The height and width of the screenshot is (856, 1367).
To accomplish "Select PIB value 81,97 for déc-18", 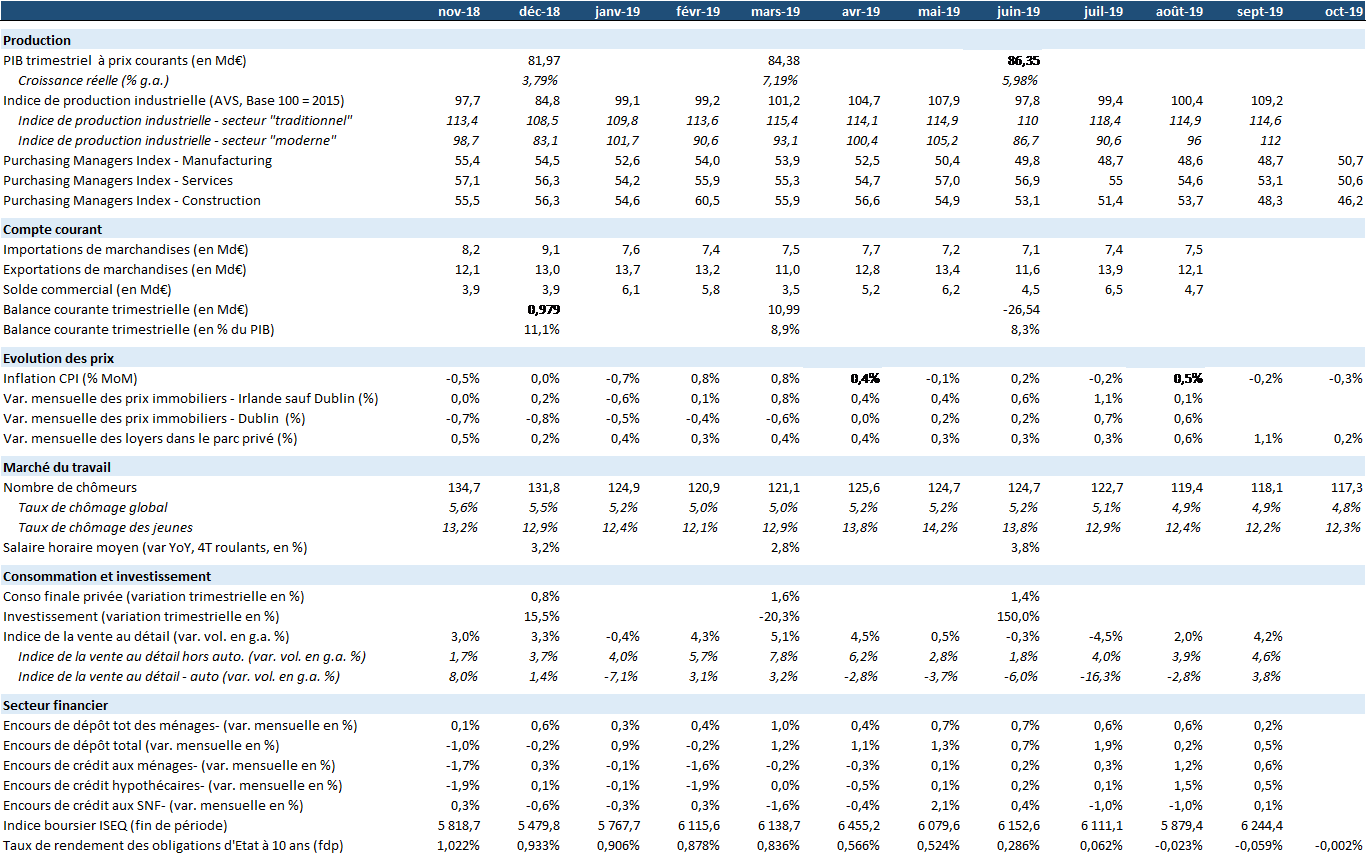I will point(543,60).
